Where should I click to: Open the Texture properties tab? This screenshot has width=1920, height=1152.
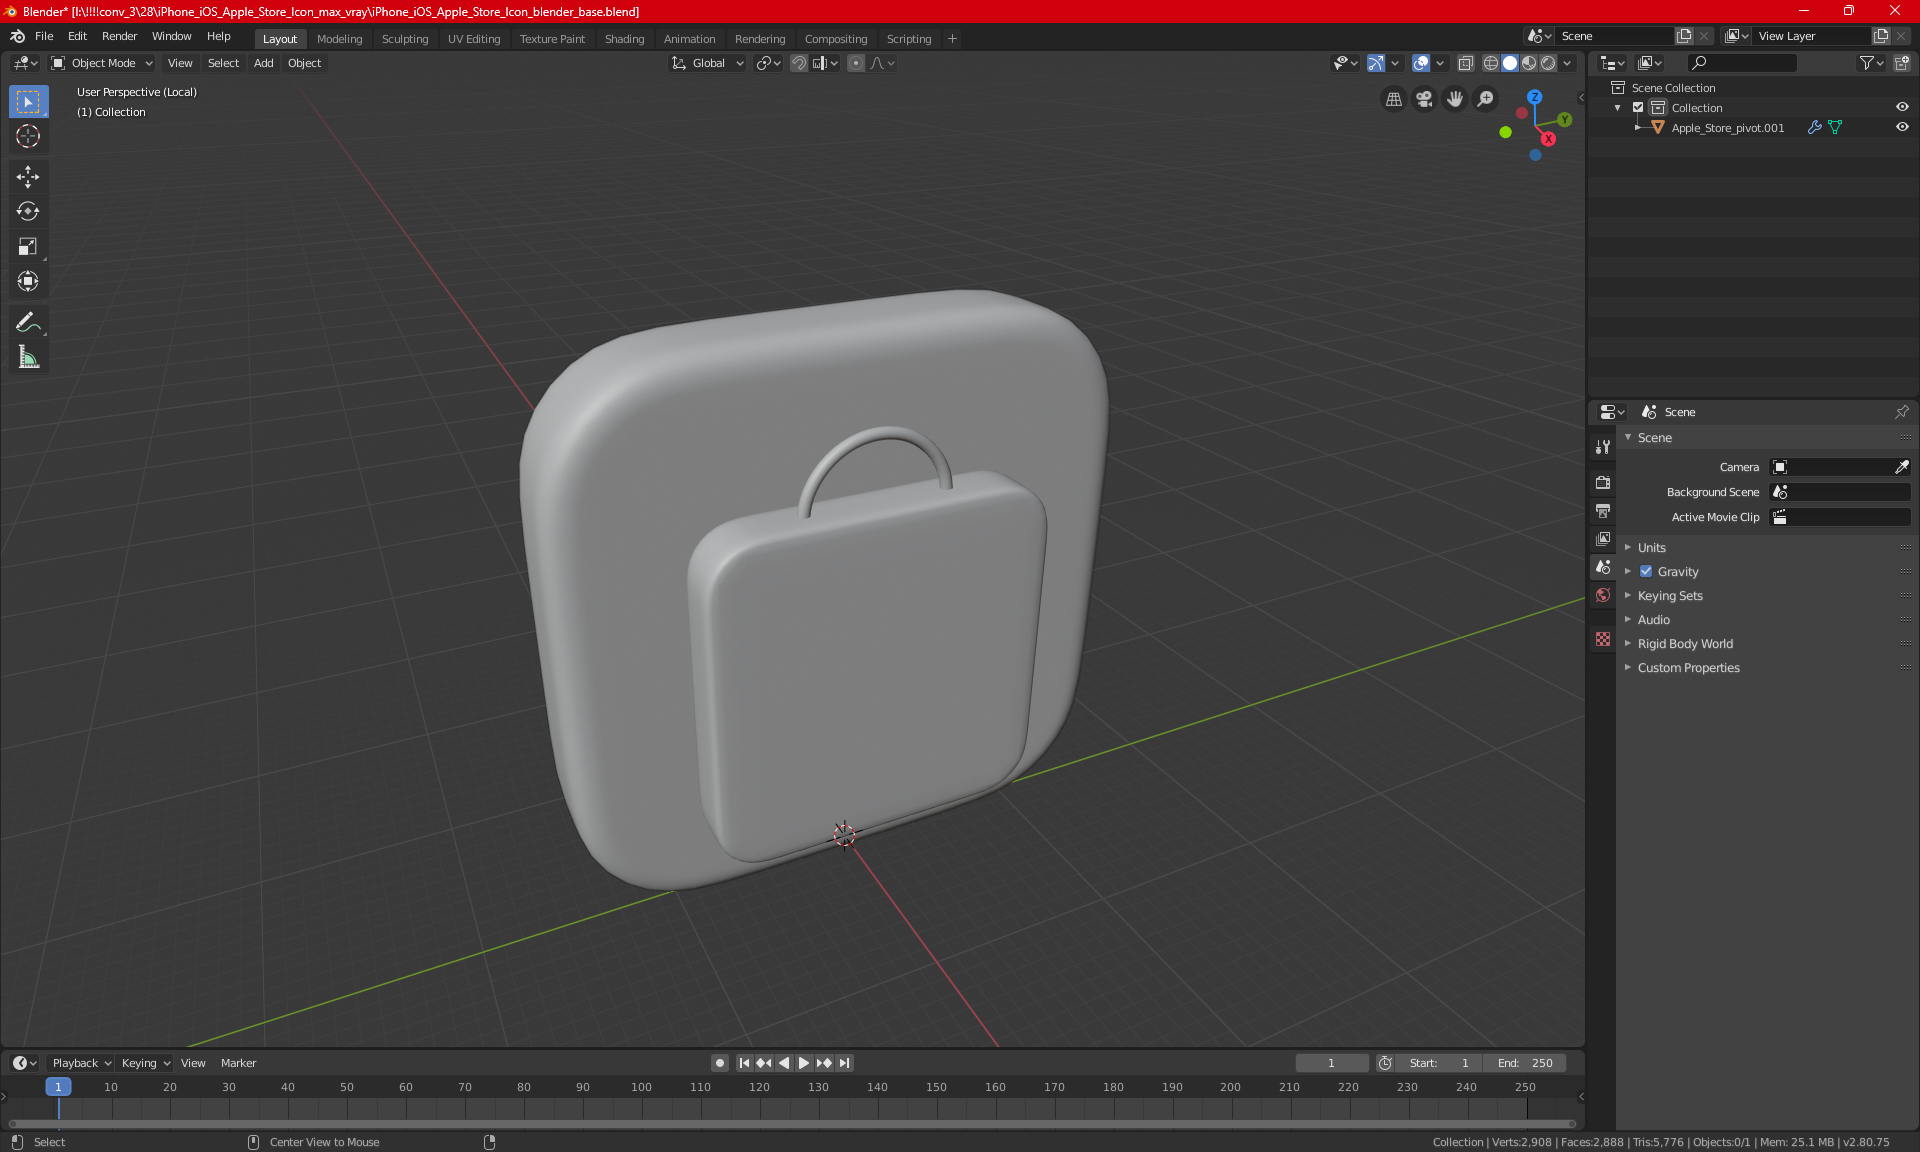1603,638
